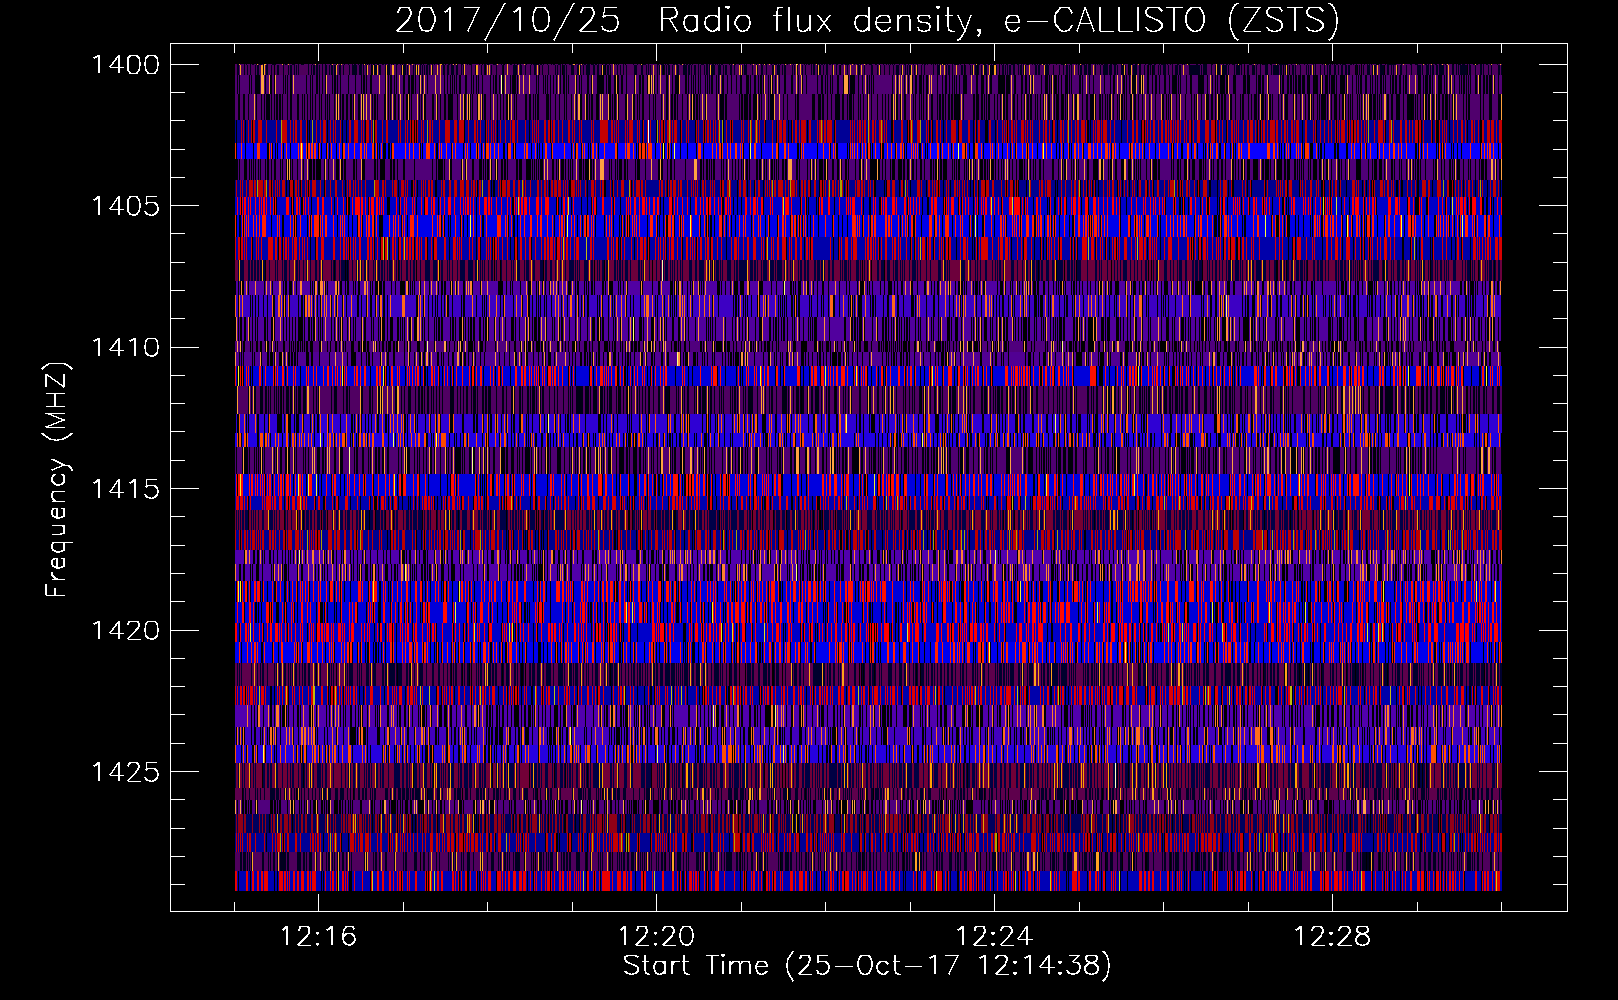Click the 12:16 time tick label
Viewport: 1618px width, 1000px height.
pos(318,937)
